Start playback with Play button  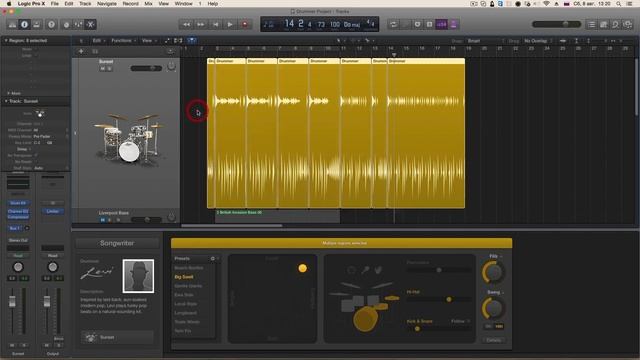pyautogui.click(x=230, y=24)
